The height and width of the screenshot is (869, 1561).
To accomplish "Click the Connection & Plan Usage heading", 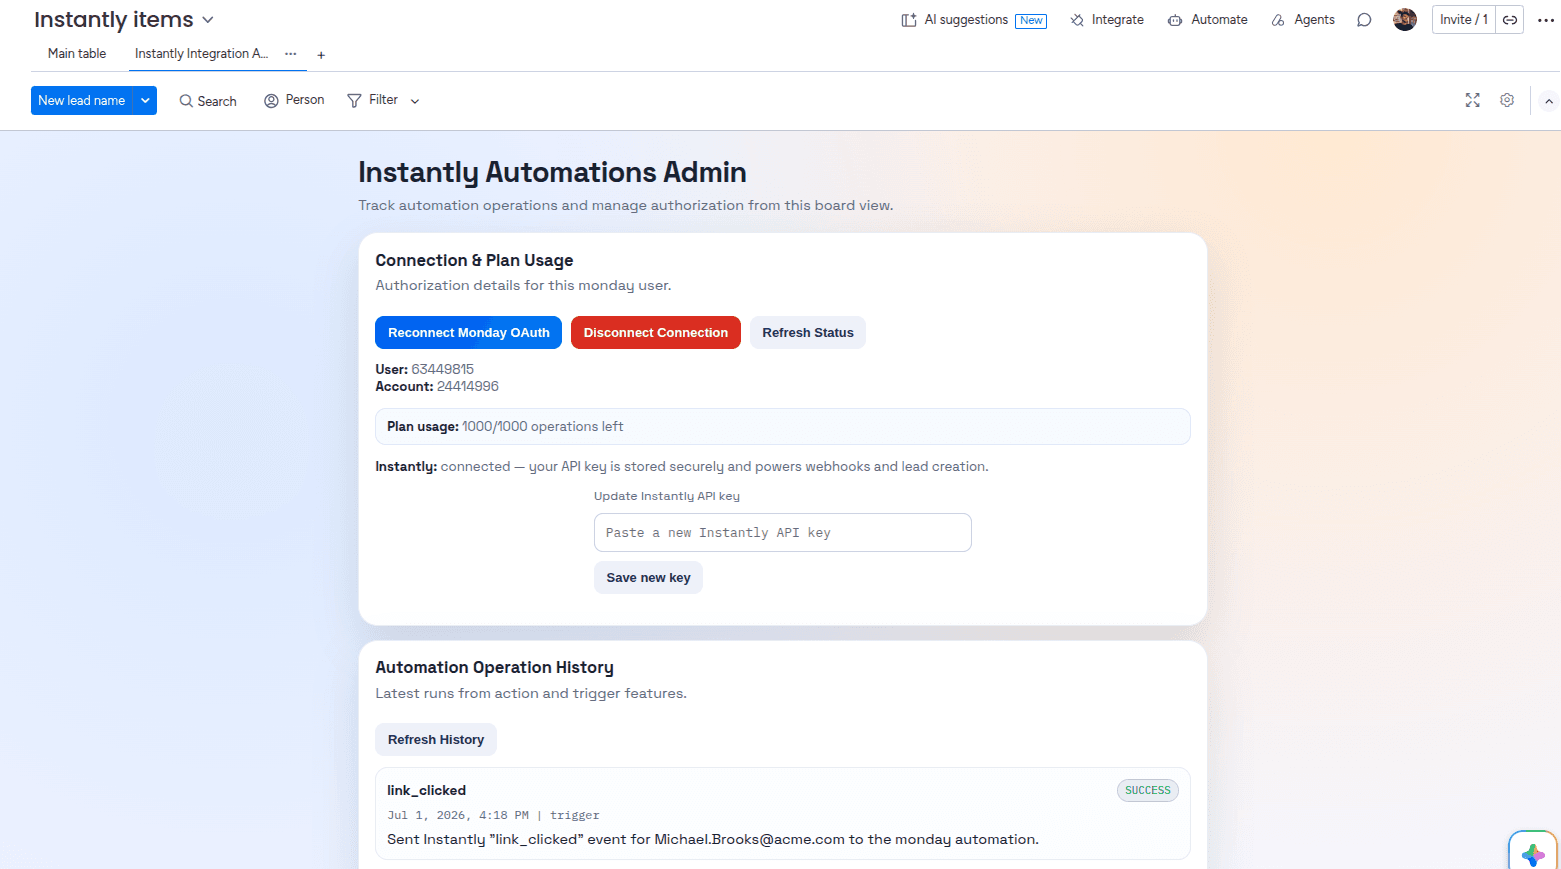I will (474, 261).
